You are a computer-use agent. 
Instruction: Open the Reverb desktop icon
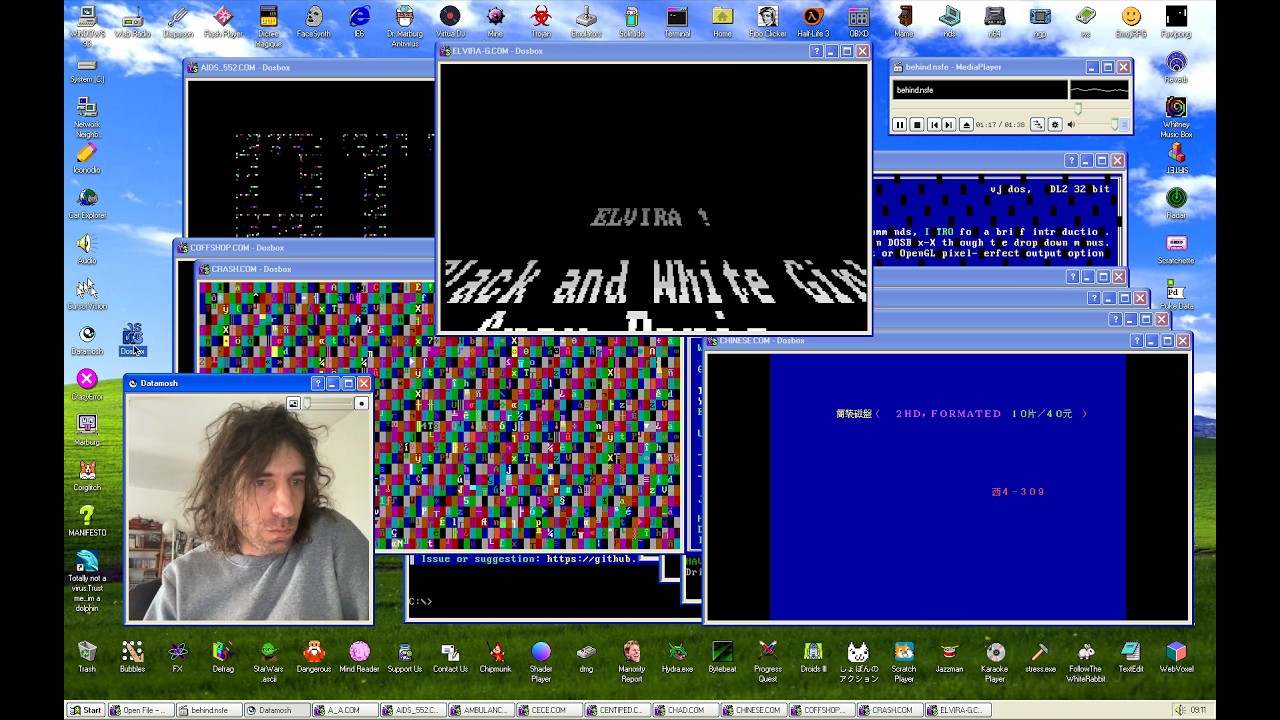pos(1176,68)
